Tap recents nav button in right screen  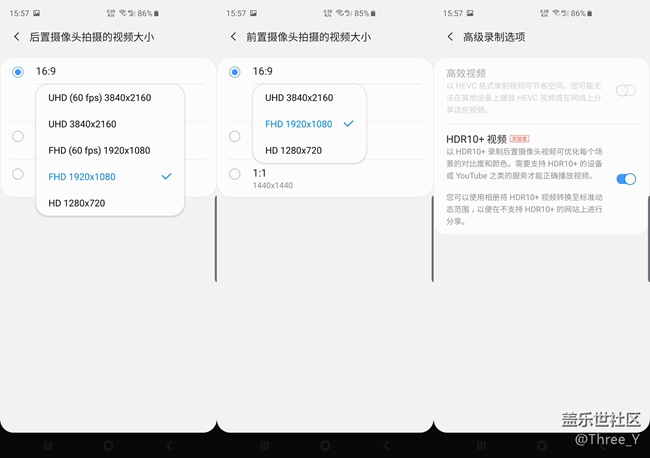(482, 446)
